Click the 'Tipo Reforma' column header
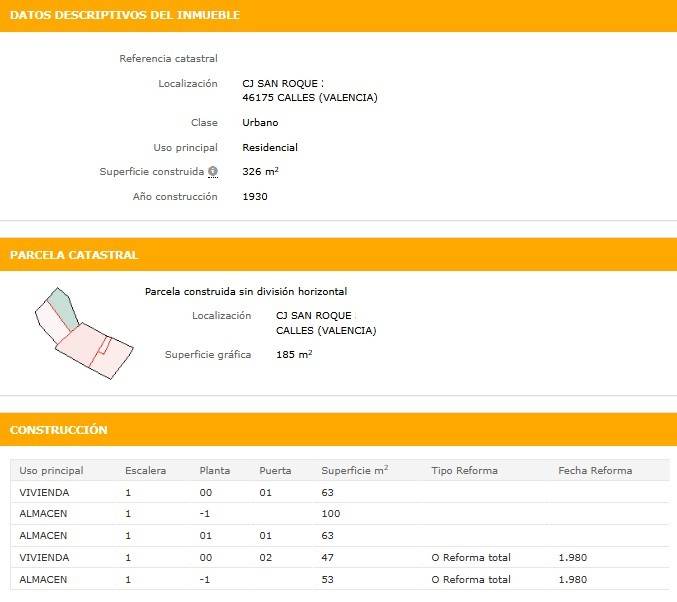677x602 pixels. (x=465, y=471)
